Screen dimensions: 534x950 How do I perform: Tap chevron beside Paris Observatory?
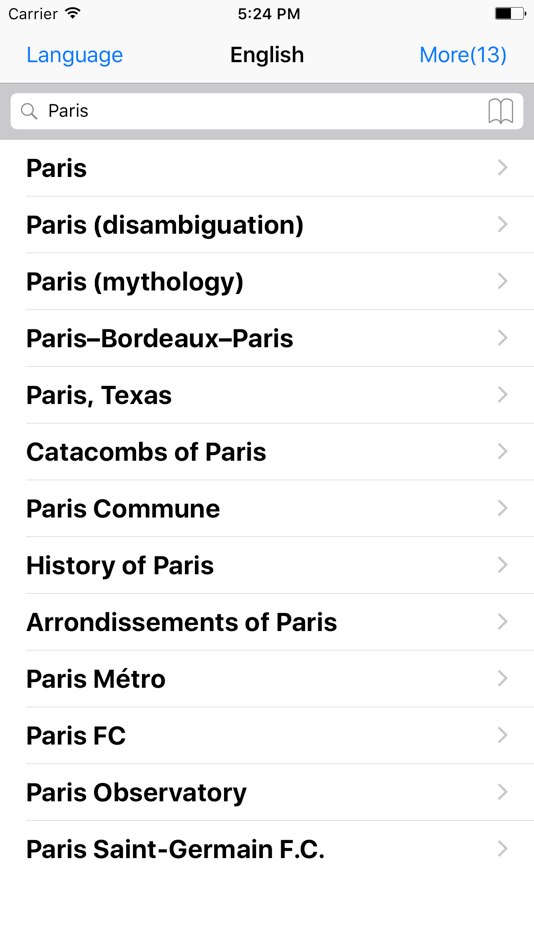coord(502,792)
